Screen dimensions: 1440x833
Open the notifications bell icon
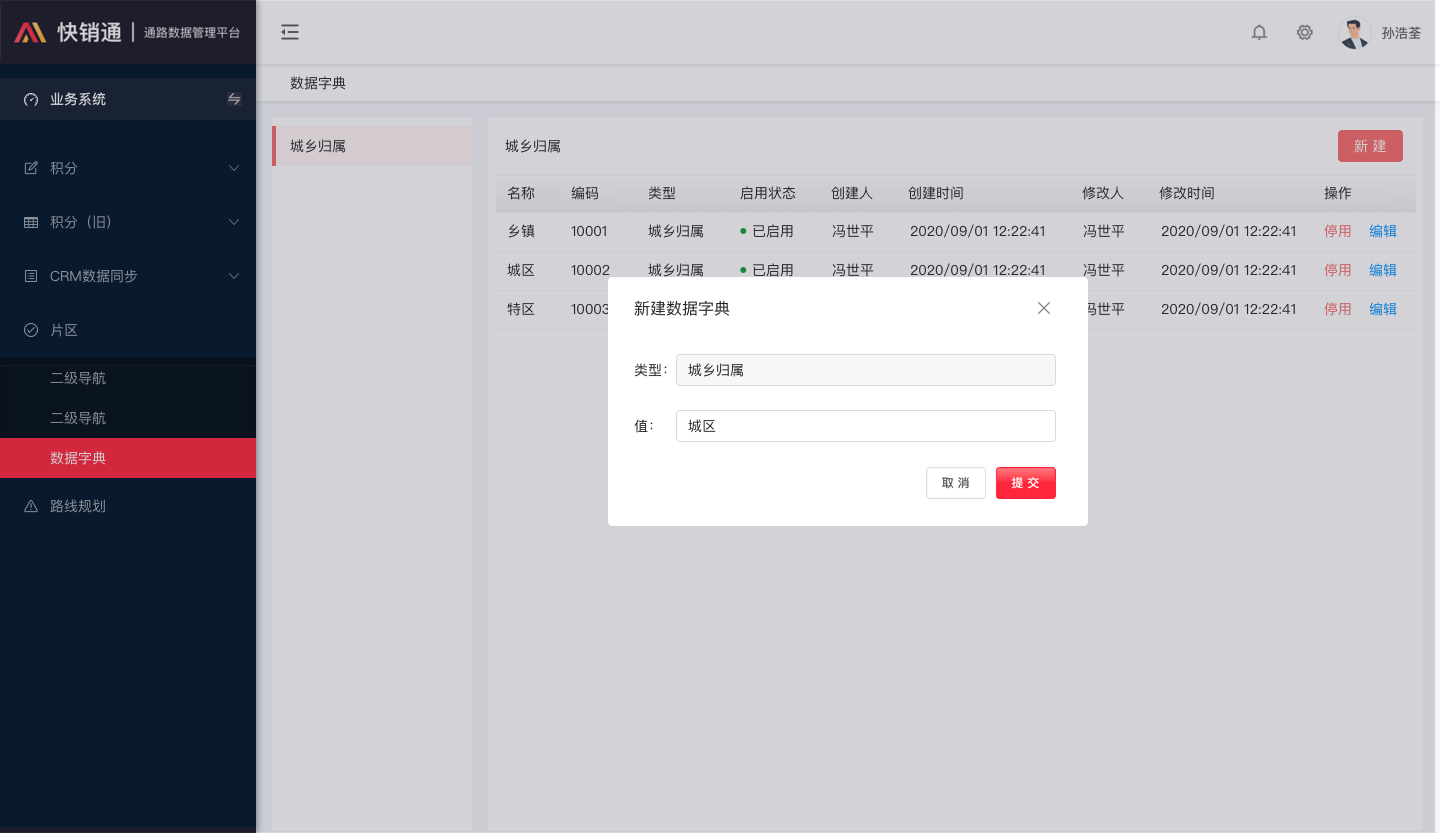[x=1259, y=32]
